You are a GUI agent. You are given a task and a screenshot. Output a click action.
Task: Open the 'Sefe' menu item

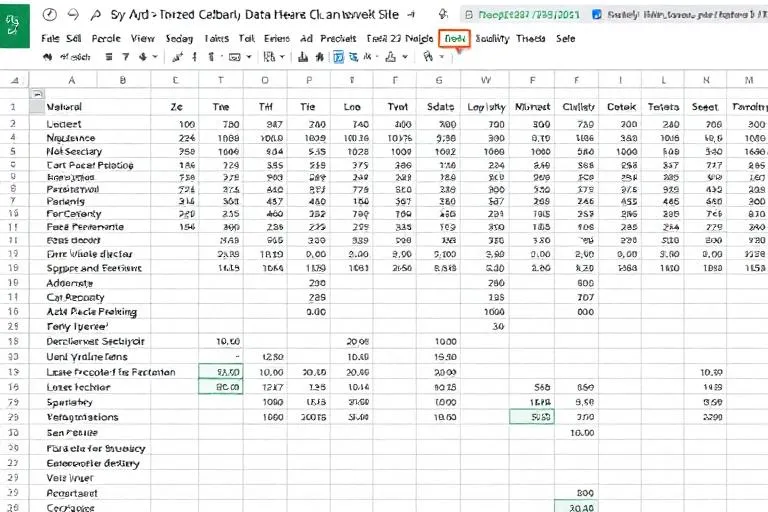[565, 38]
